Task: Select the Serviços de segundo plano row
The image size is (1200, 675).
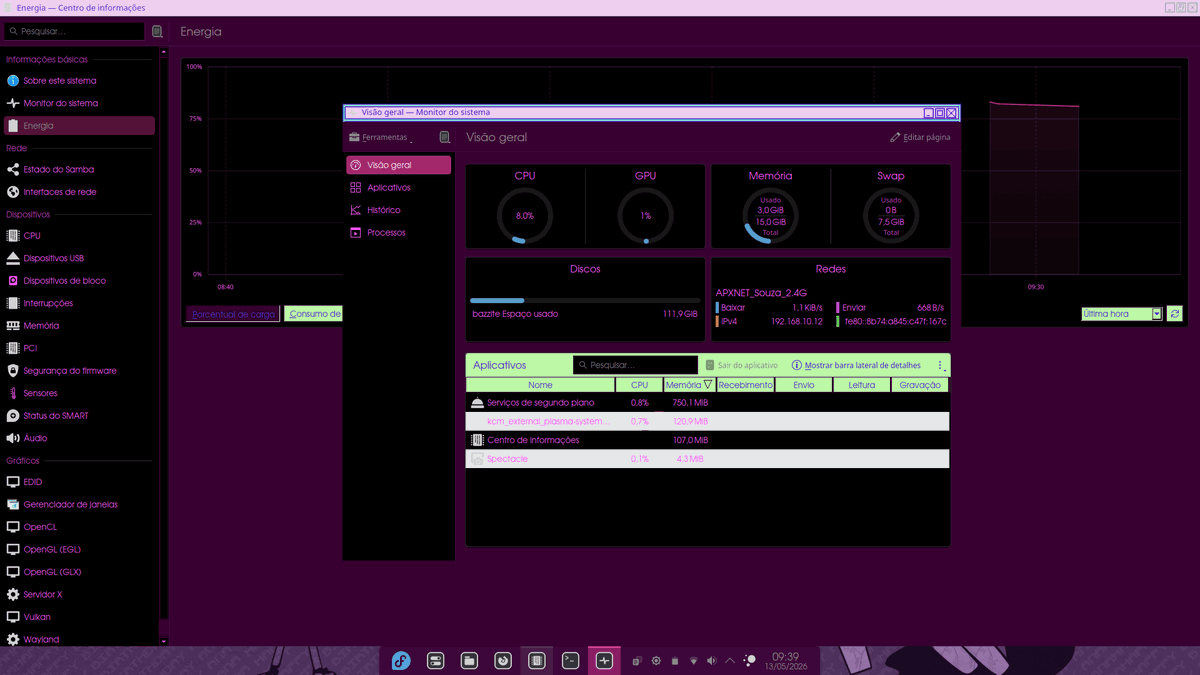Action: [707, 403]
